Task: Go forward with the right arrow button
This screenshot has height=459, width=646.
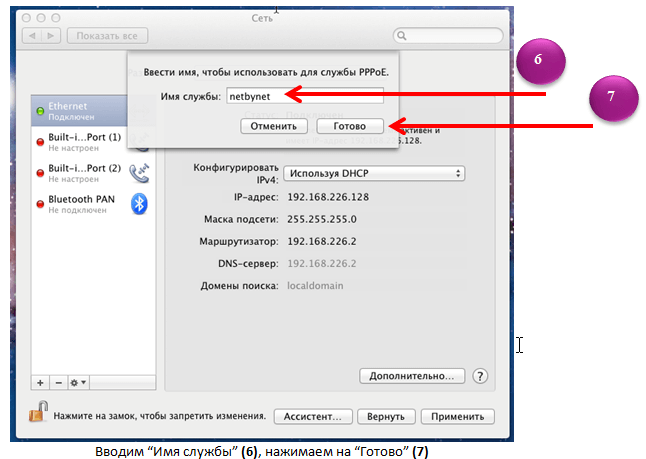Action: click(x=52, y=36)
